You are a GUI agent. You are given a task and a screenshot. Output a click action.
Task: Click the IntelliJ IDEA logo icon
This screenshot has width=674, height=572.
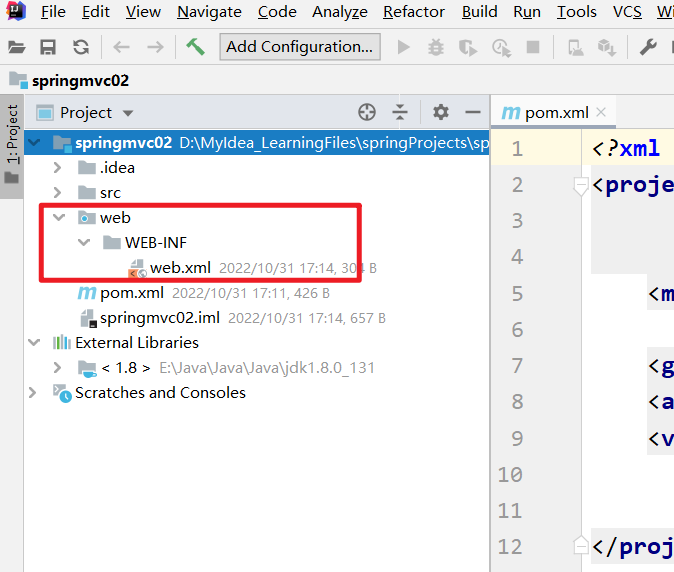pos(16,11)
